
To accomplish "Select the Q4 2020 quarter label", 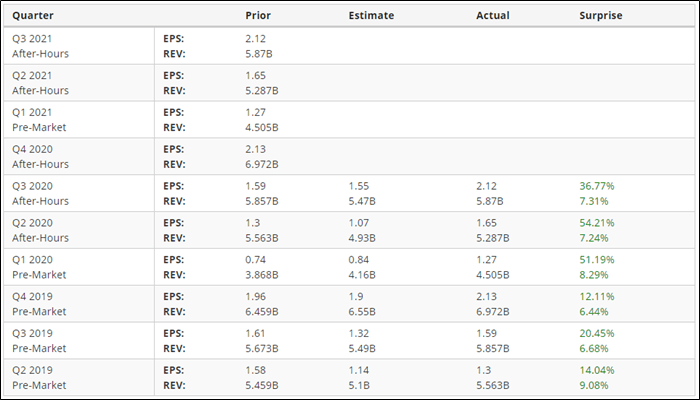I will pos(34,149).
